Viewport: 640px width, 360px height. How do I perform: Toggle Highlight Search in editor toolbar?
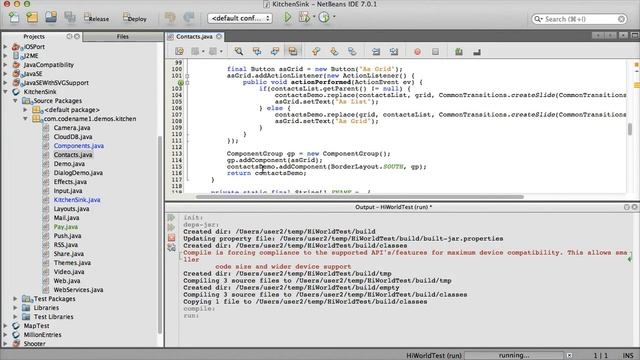(x=293, y=51)
